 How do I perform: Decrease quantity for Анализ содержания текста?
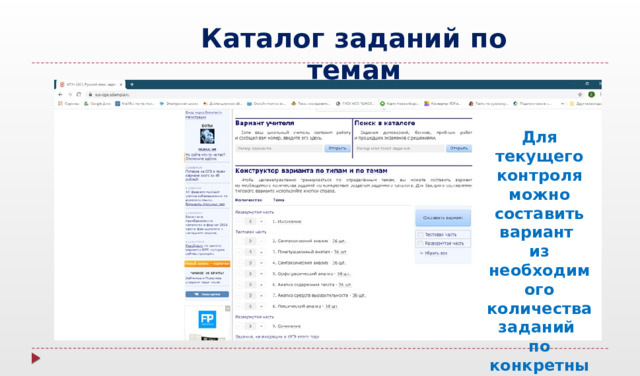[239, 285]
